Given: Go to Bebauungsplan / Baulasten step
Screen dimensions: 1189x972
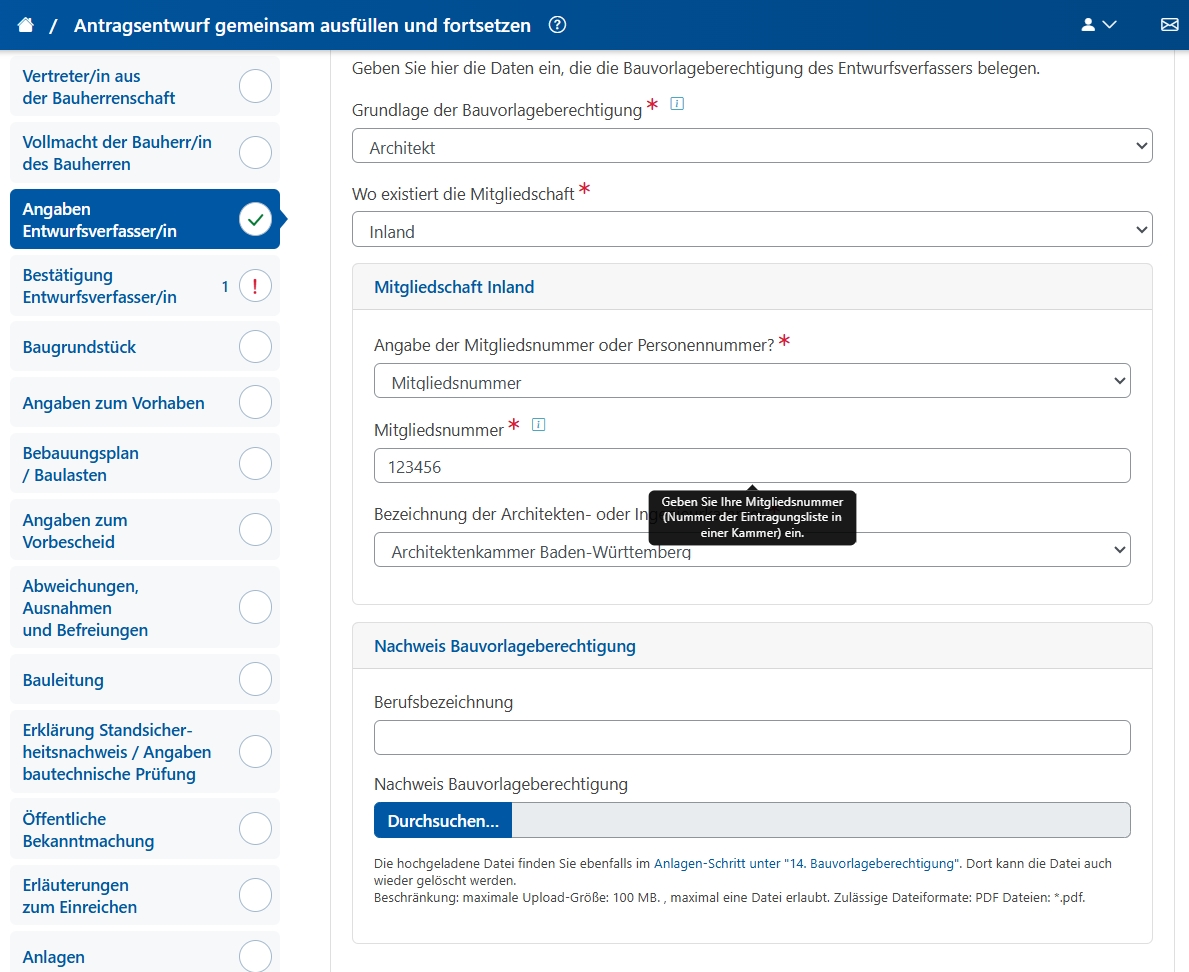Looking at the screenshot, I should (x=81, y=464).
